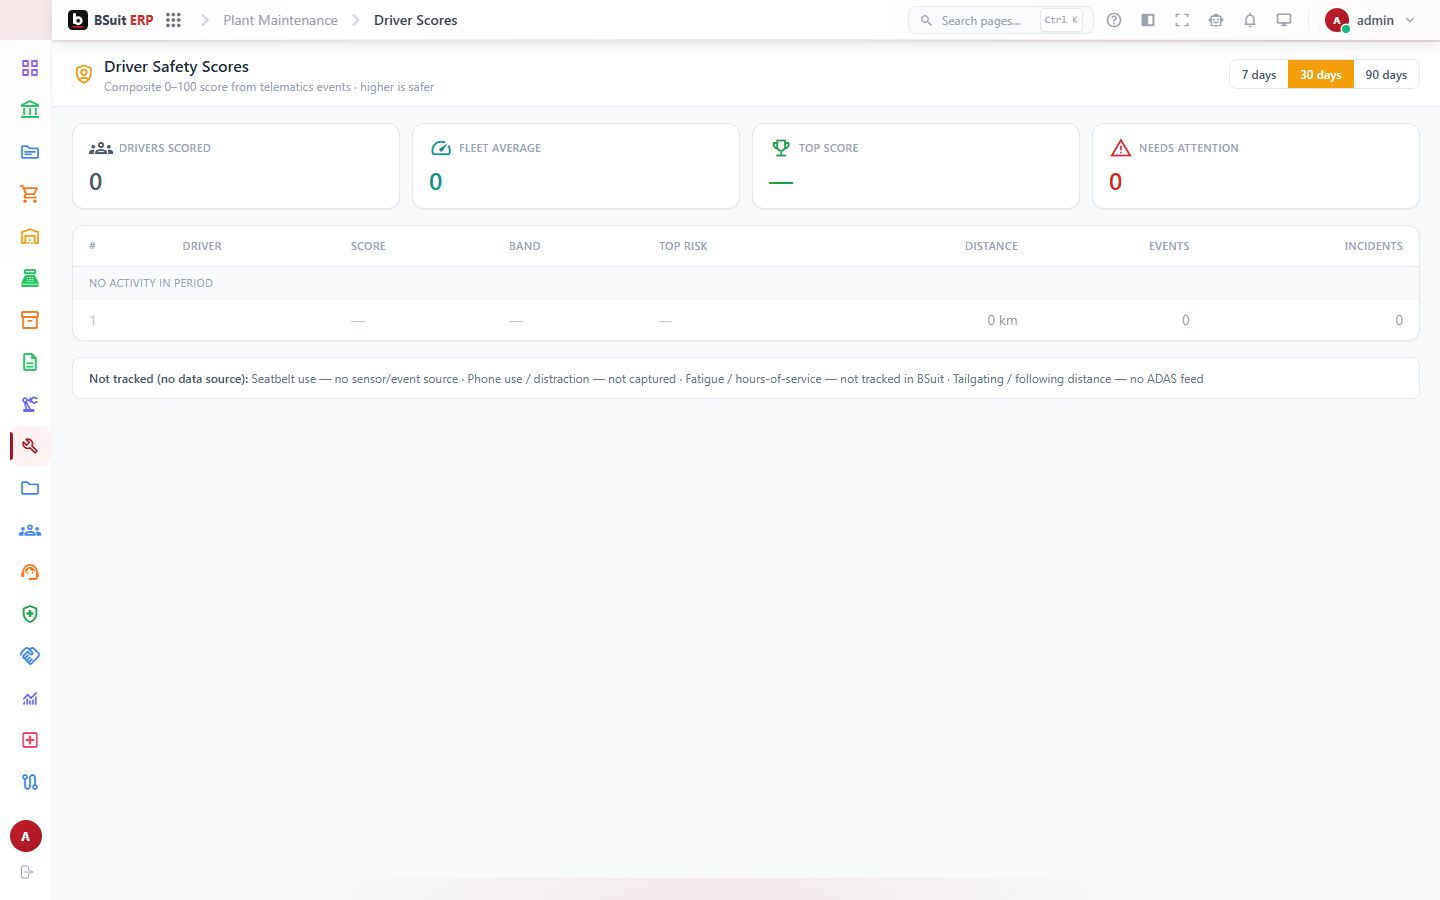The width and height of the screenshot is (1440, 900).
Task: Open the chart analytics sidebar icon
Action: (x=30, y=698)
